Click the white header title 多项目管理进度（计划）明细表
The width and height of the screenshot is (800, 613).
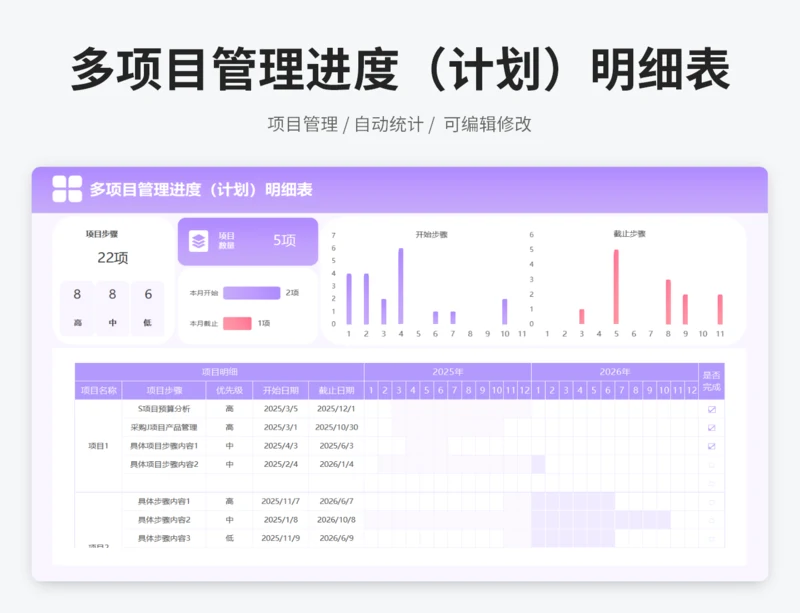201,190
